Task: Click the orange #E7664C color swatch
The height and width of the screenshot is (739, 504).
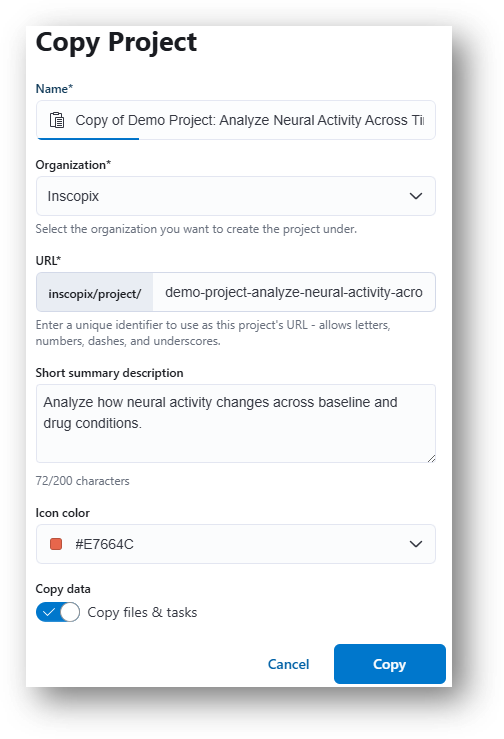Action: click(56, 544)
